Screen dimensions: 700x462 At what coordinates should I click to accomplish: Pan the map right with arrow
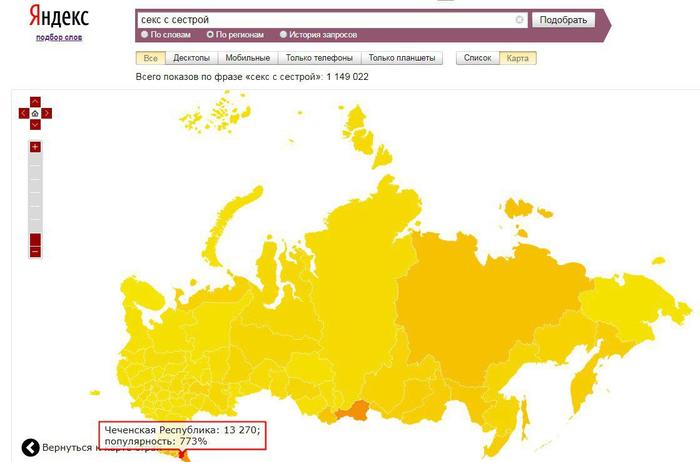[47, 113]
